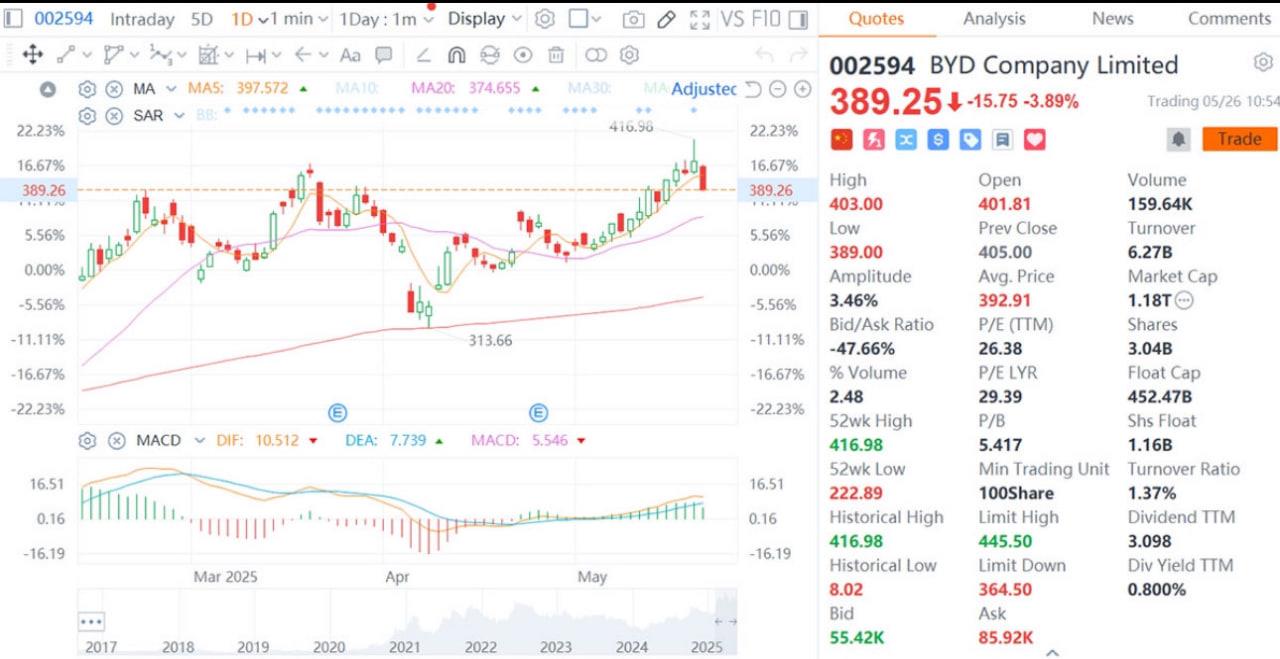The height and width of the screenshot is (659, 1280).
Task: Select the Aa text annotation tool
Action: [x=350, y=55]
